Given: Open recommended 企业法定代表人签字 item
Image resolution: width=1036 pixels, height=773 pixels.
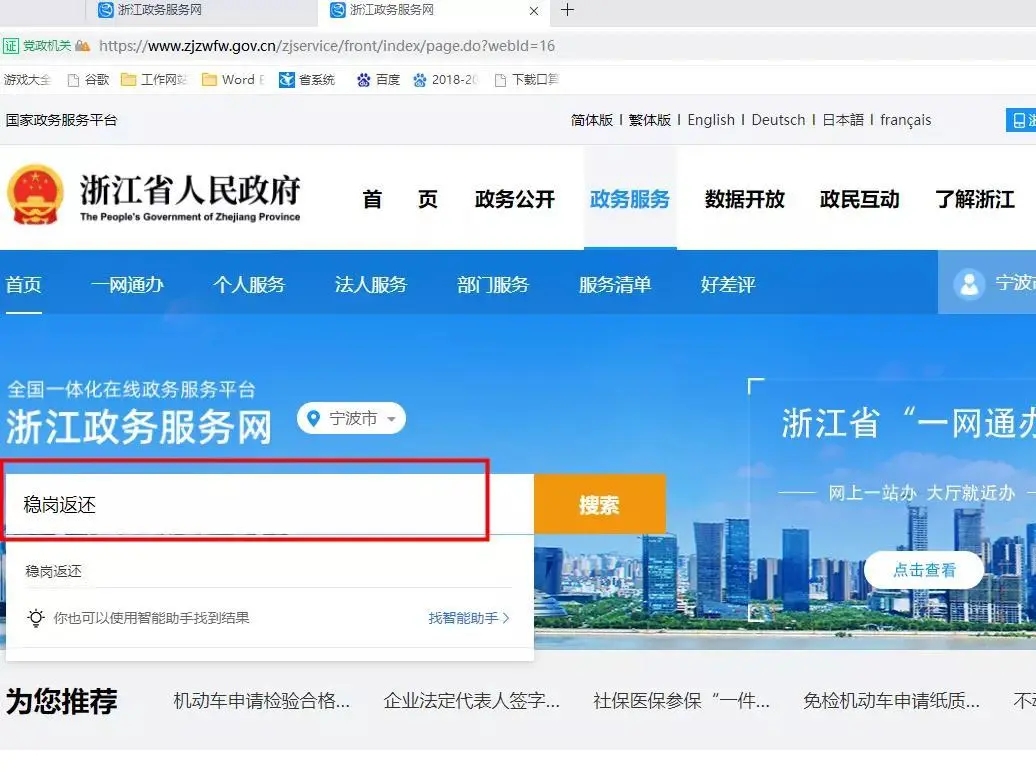Looking at the screenshot, I should 472,701.
